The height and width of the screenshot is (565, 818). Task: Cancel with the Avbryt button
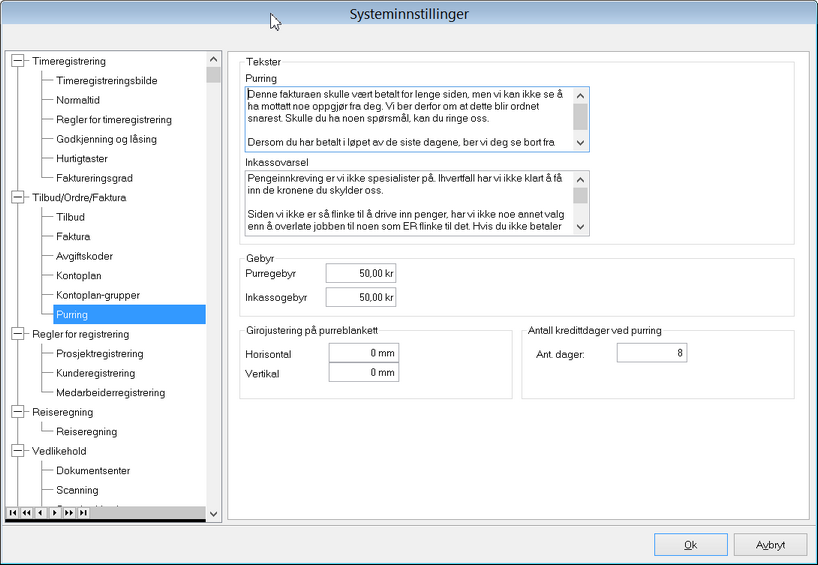point(770,545)
